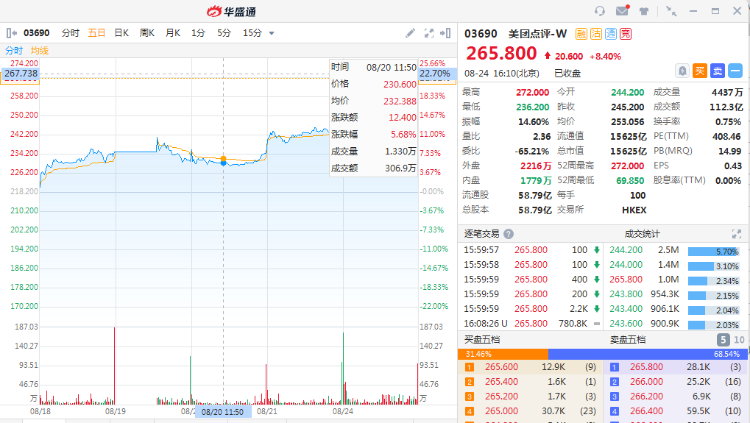Viewport: 750px width, 423px height.
Task: Click bid level 3 price 265.200
Action: coord(501,397)
